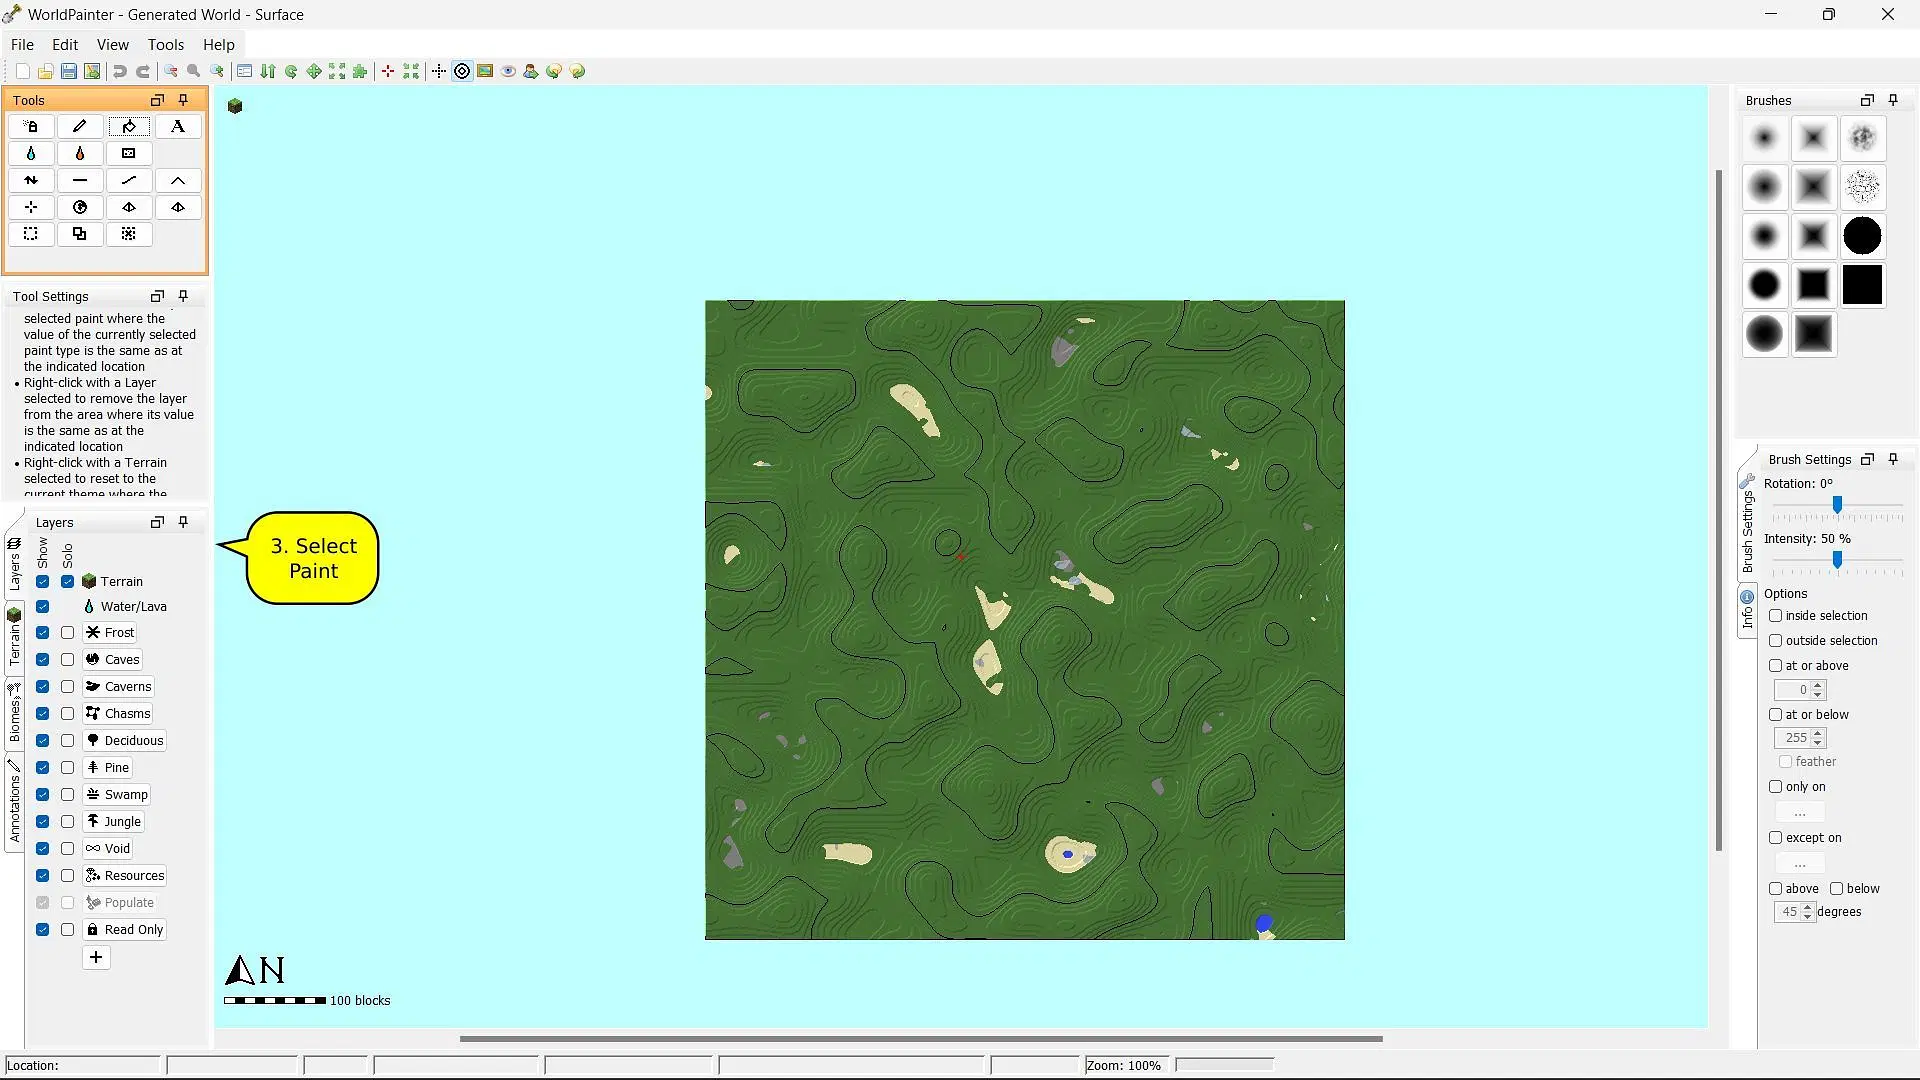
Task: Toggle visibility of Frost layer
Action: [x=42, y=632]
